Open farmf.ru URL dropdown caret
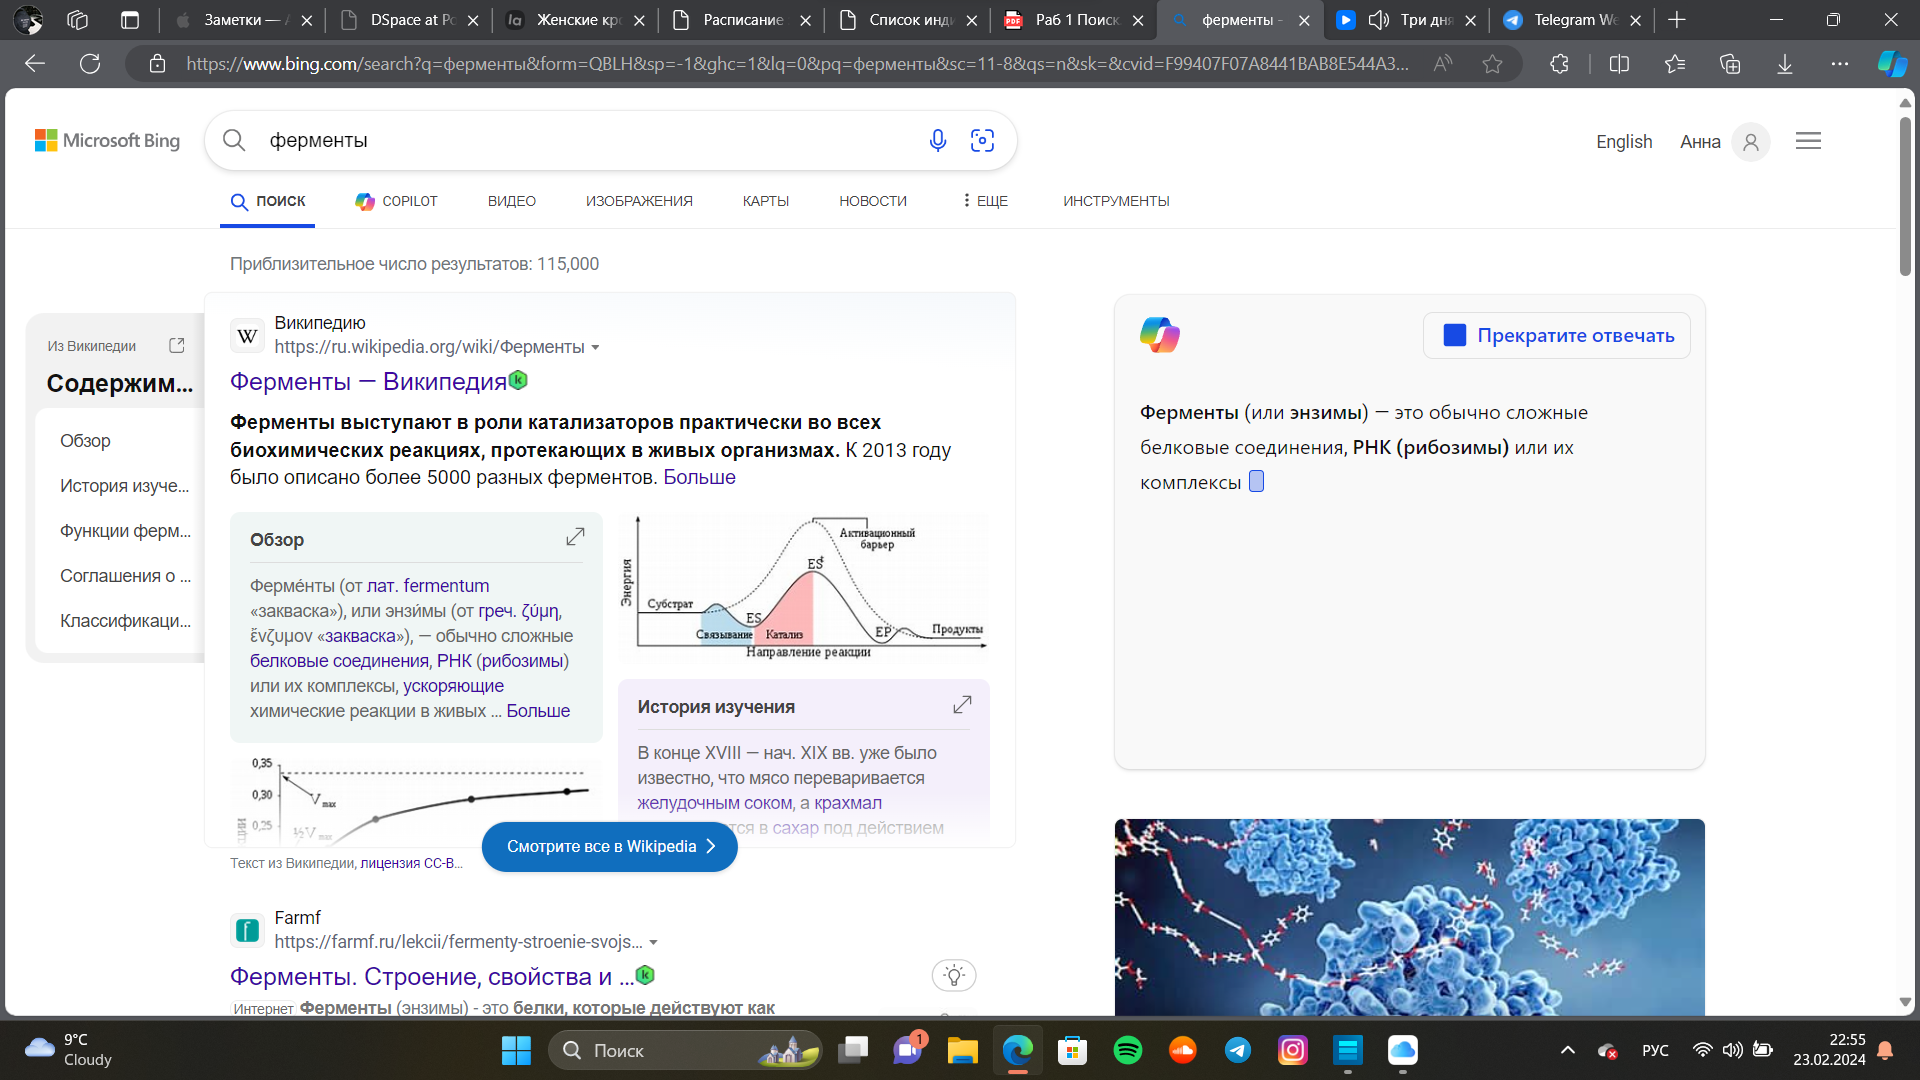This screenshot has height=1080, width=1920. [x=653, y=943]
